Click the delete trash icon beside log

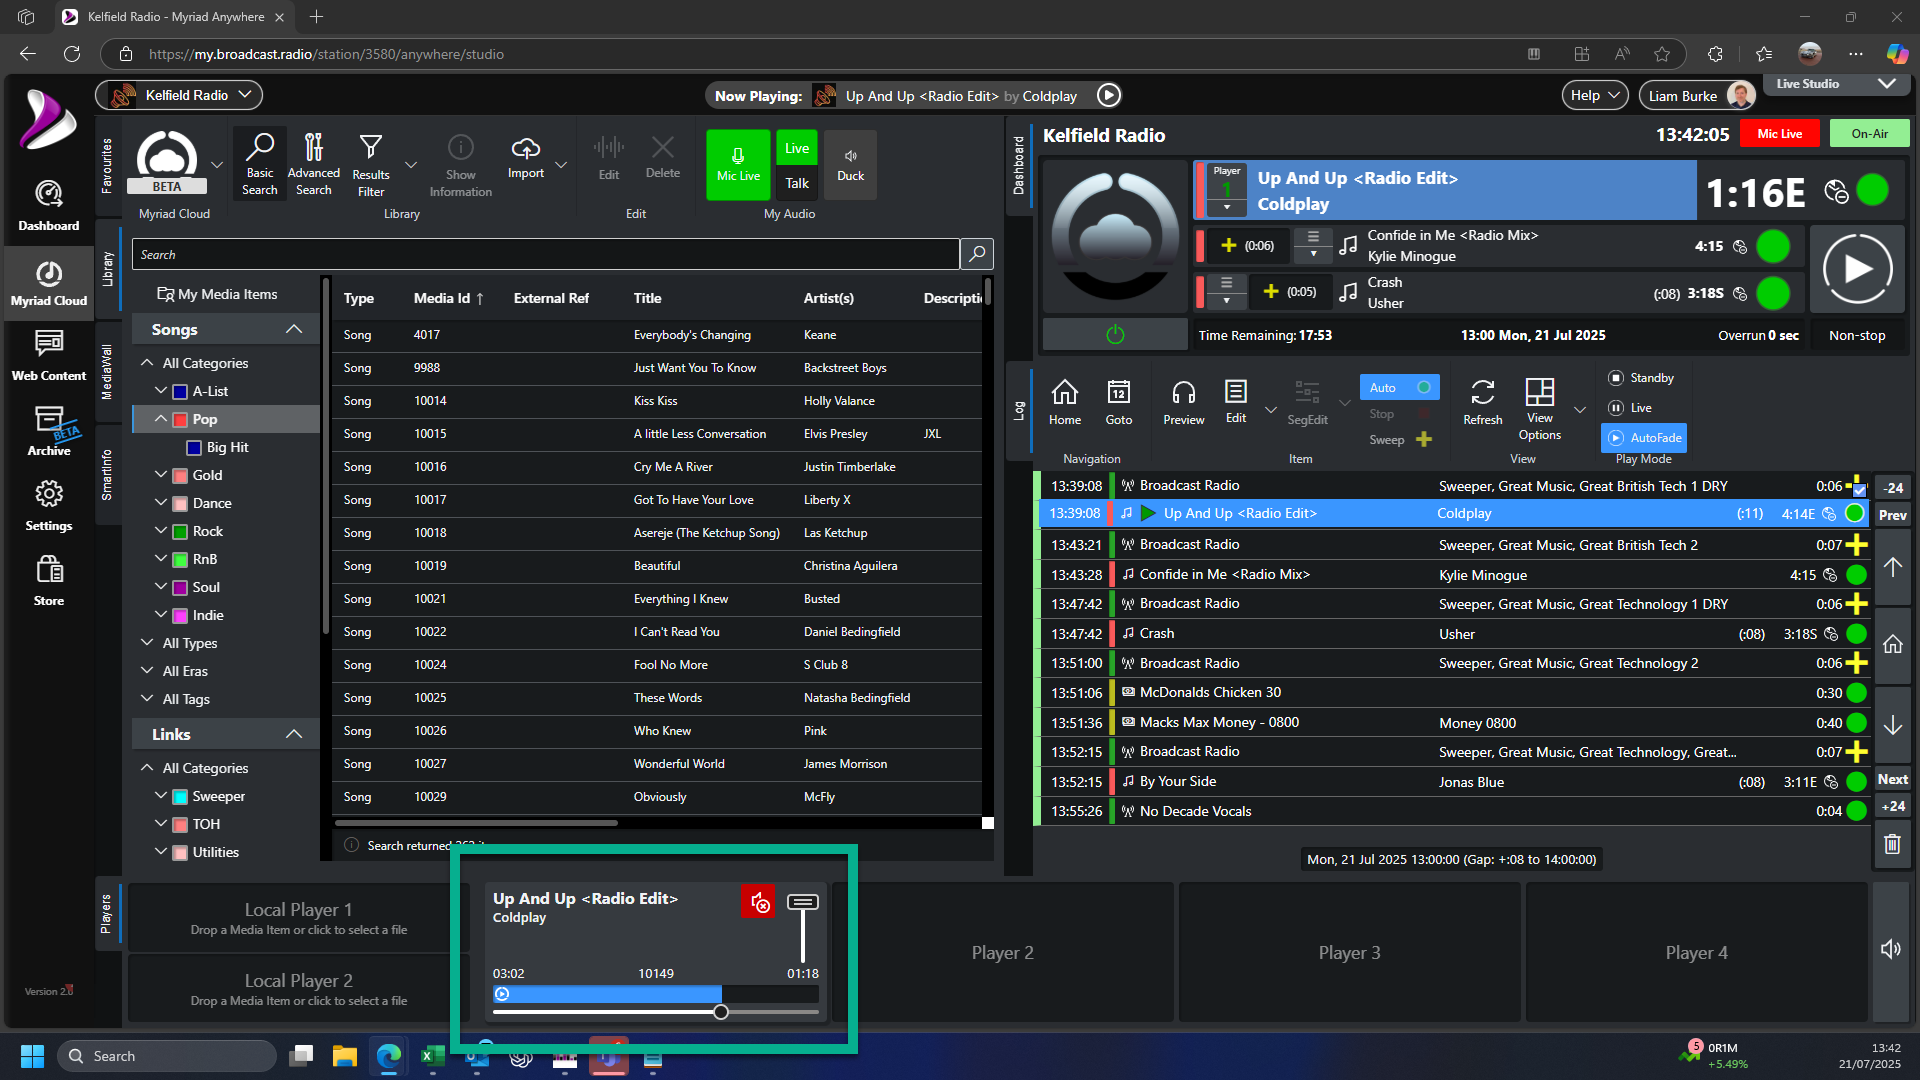1892,844
